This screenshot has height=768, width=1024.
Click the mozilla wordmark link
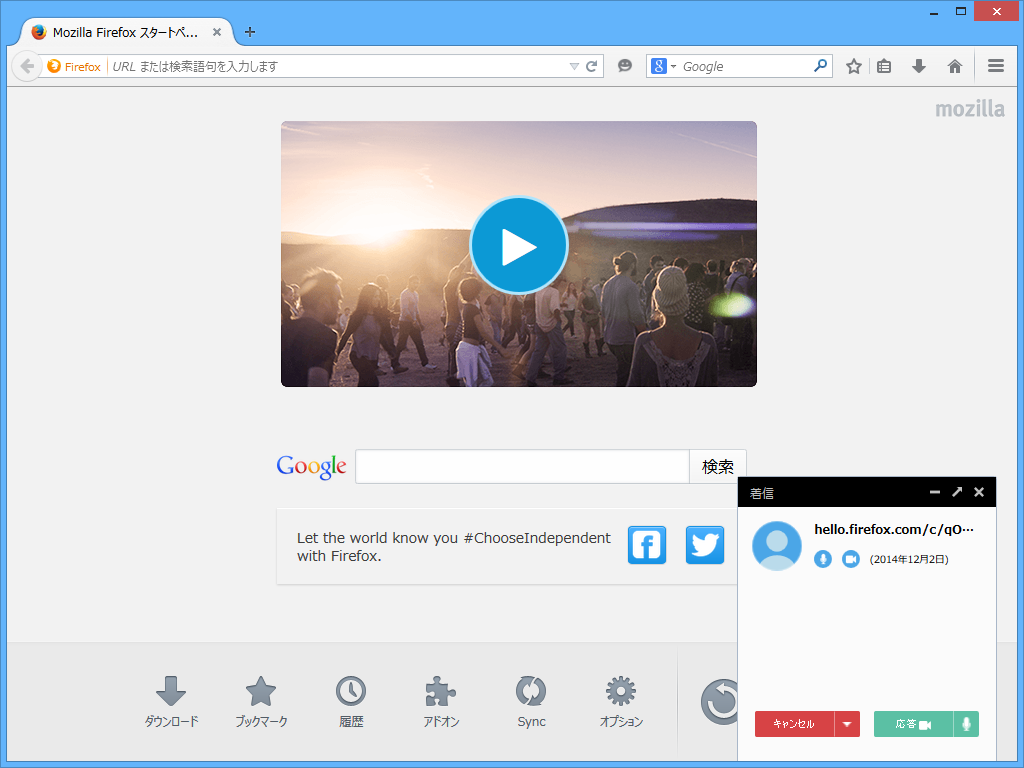click(970, 109)
